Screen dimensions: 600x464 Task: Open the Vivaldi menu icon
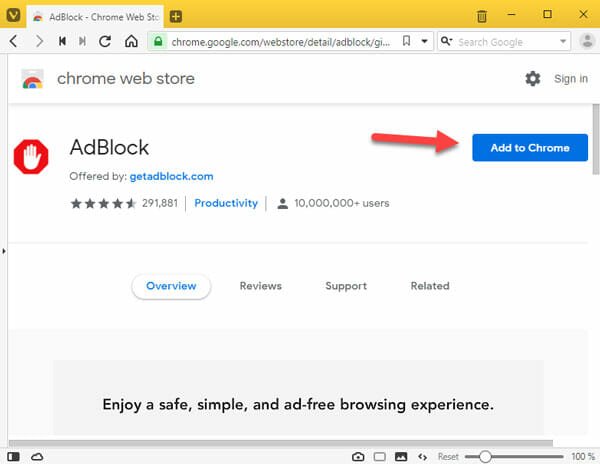[13, 16]
